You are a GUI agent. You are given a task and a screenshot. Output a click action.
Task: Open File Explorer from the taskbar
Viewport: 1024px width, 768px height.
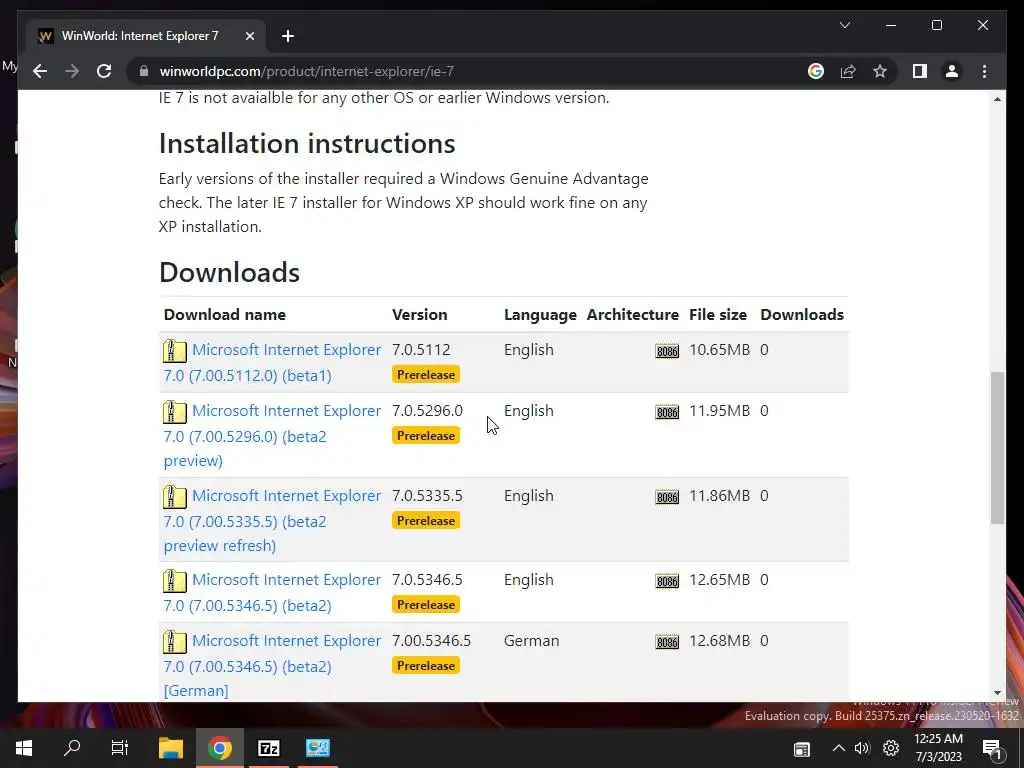pos(171,748)
